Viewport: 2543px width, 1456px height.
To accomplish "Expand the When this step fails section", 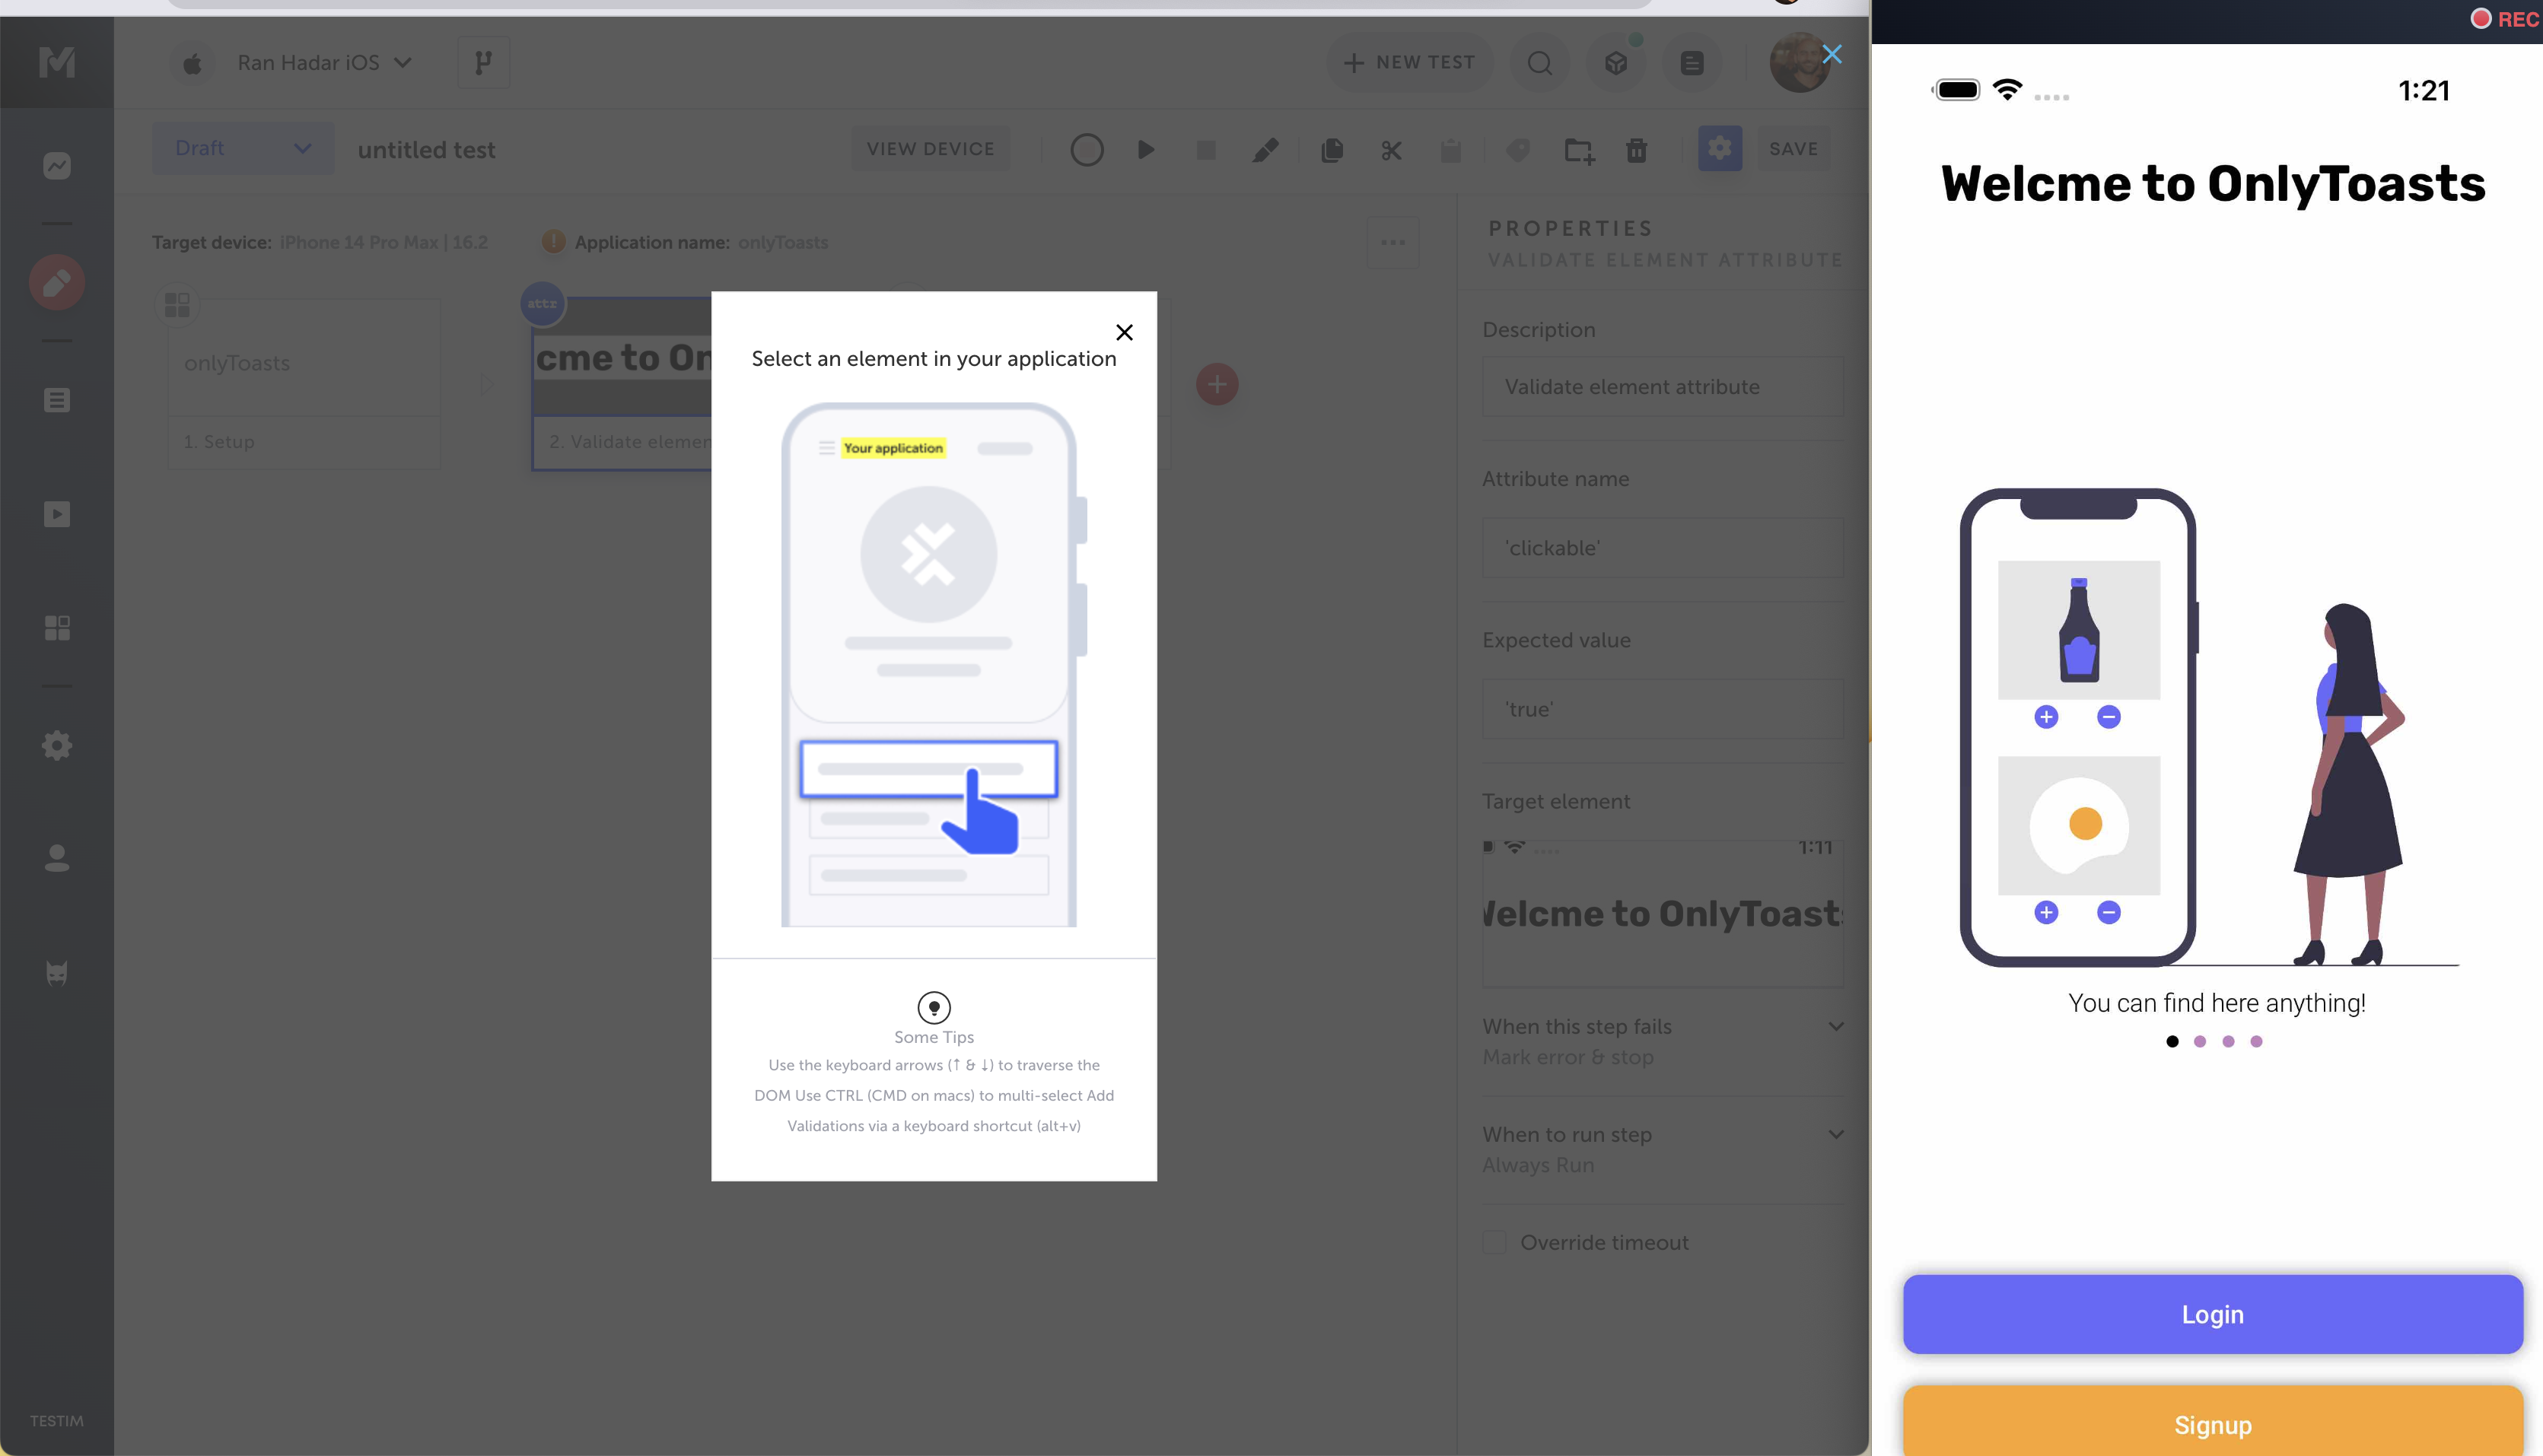I will (x=1663, y=1041).
